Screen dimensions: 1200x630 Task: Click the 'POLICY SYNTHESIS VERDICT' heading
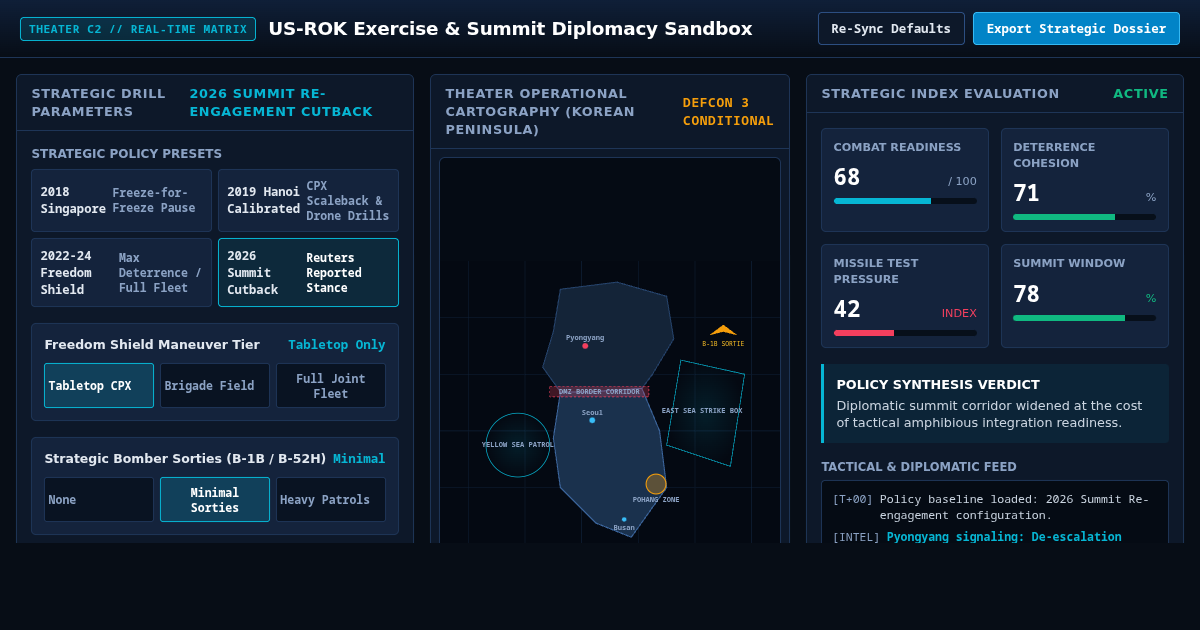tap(938, 385)
